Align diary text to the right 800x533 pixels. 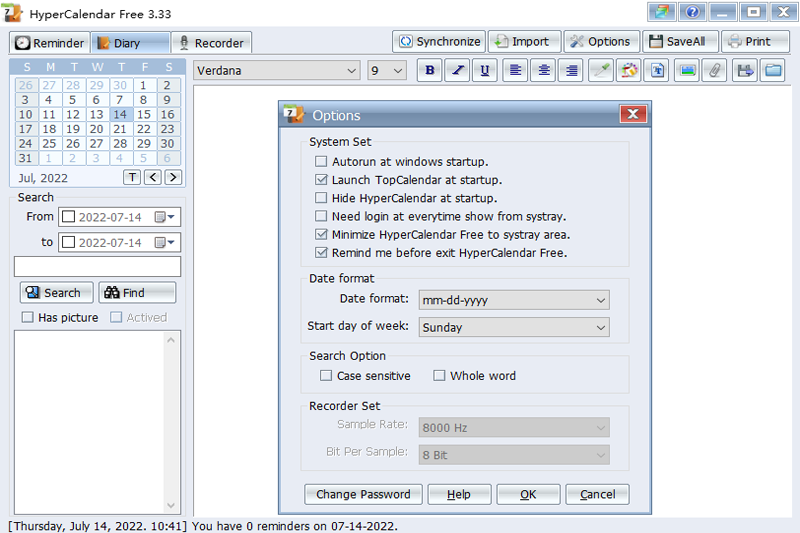572,70
